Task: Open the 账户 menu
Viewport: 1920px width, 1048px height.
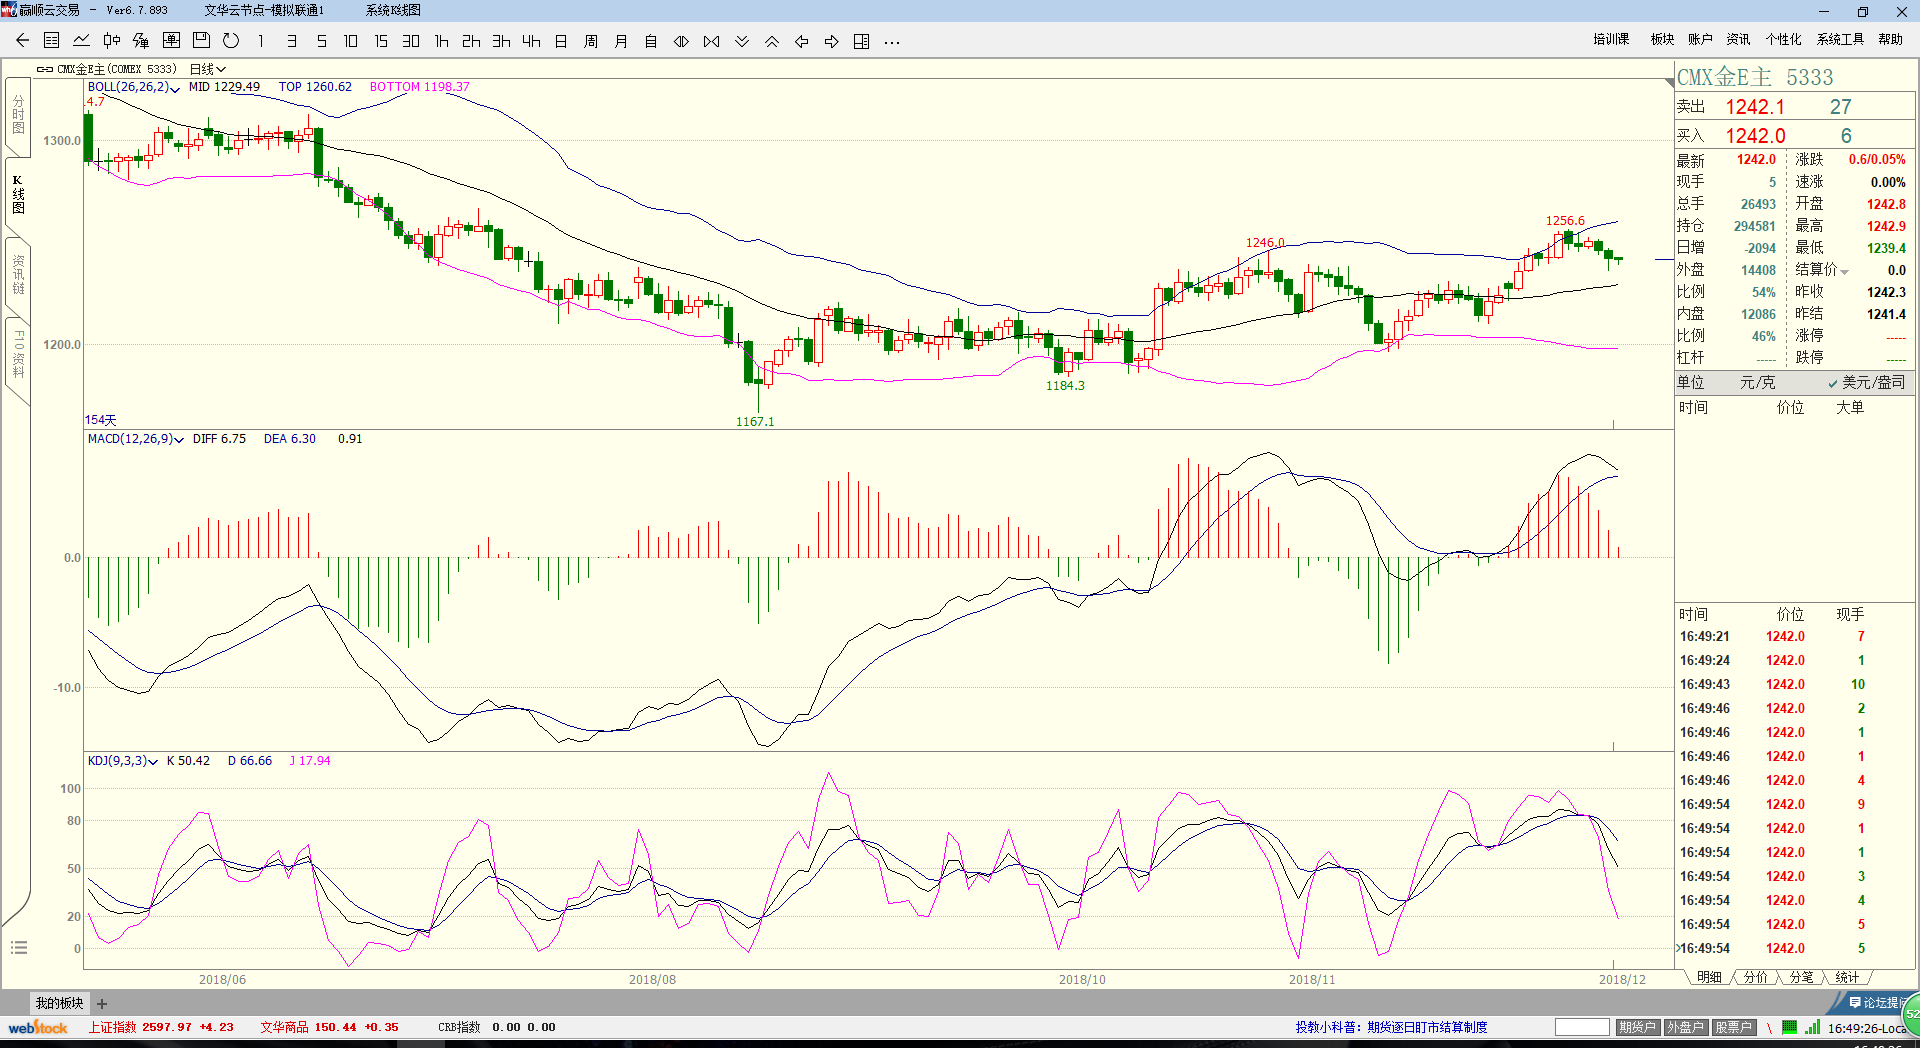Action: point(1700,39)
